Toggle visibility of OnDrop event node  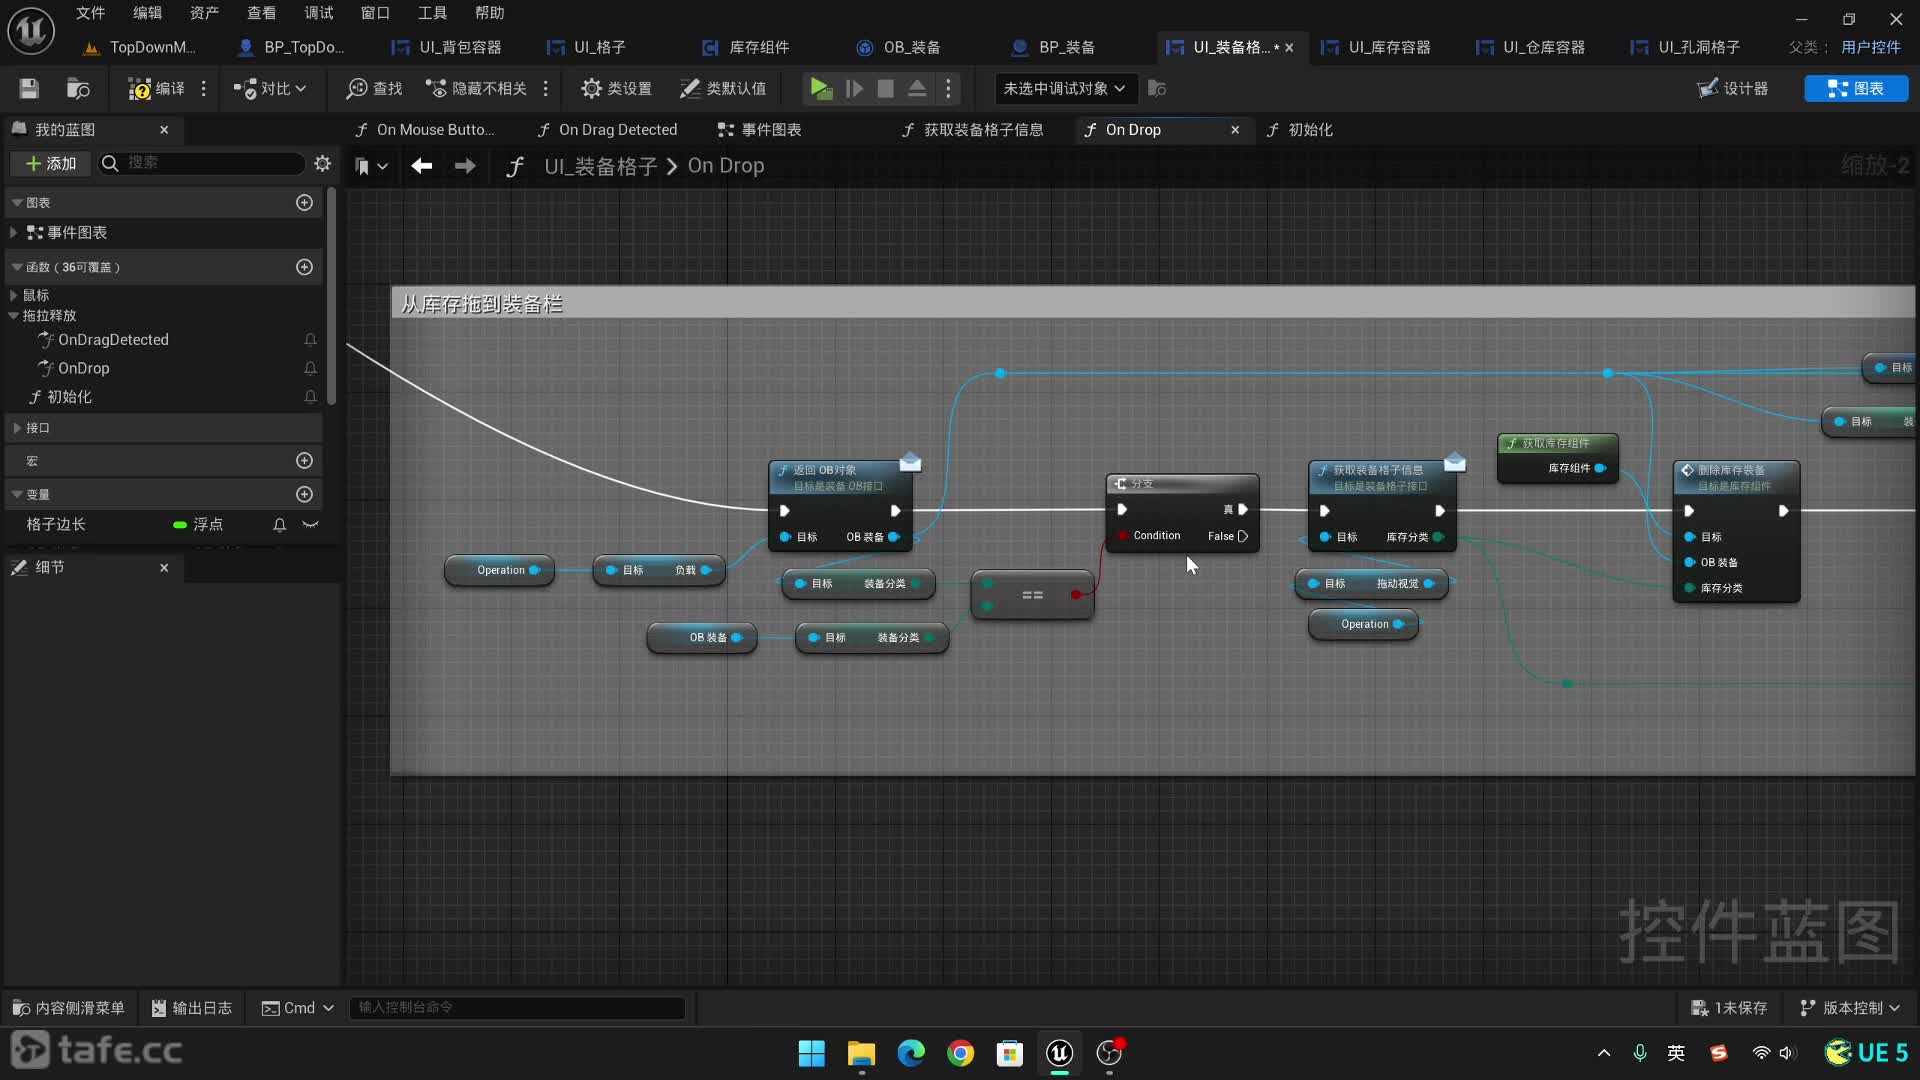click(x=310, y=368)
